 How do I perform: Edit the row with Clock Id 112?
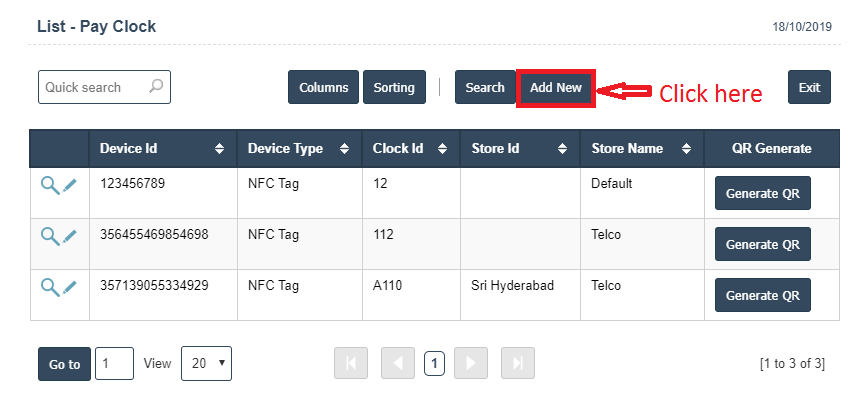pos(69,236)
